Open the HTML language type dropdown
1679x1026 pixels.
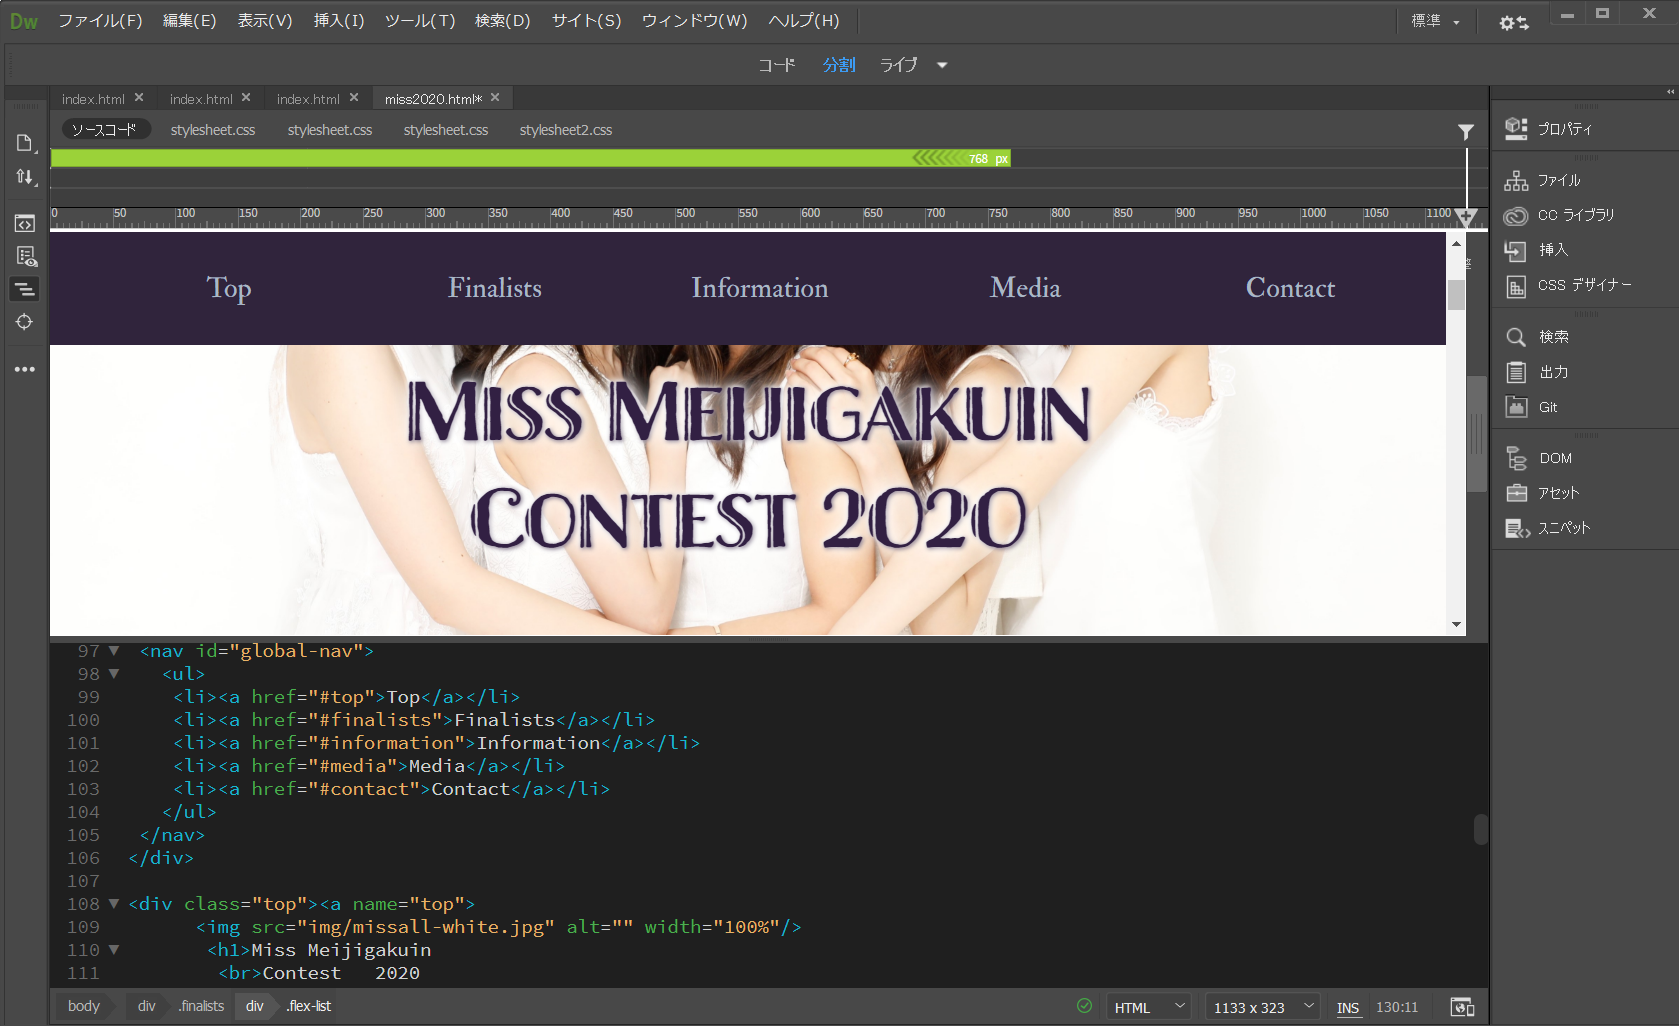point(1148,1007)
